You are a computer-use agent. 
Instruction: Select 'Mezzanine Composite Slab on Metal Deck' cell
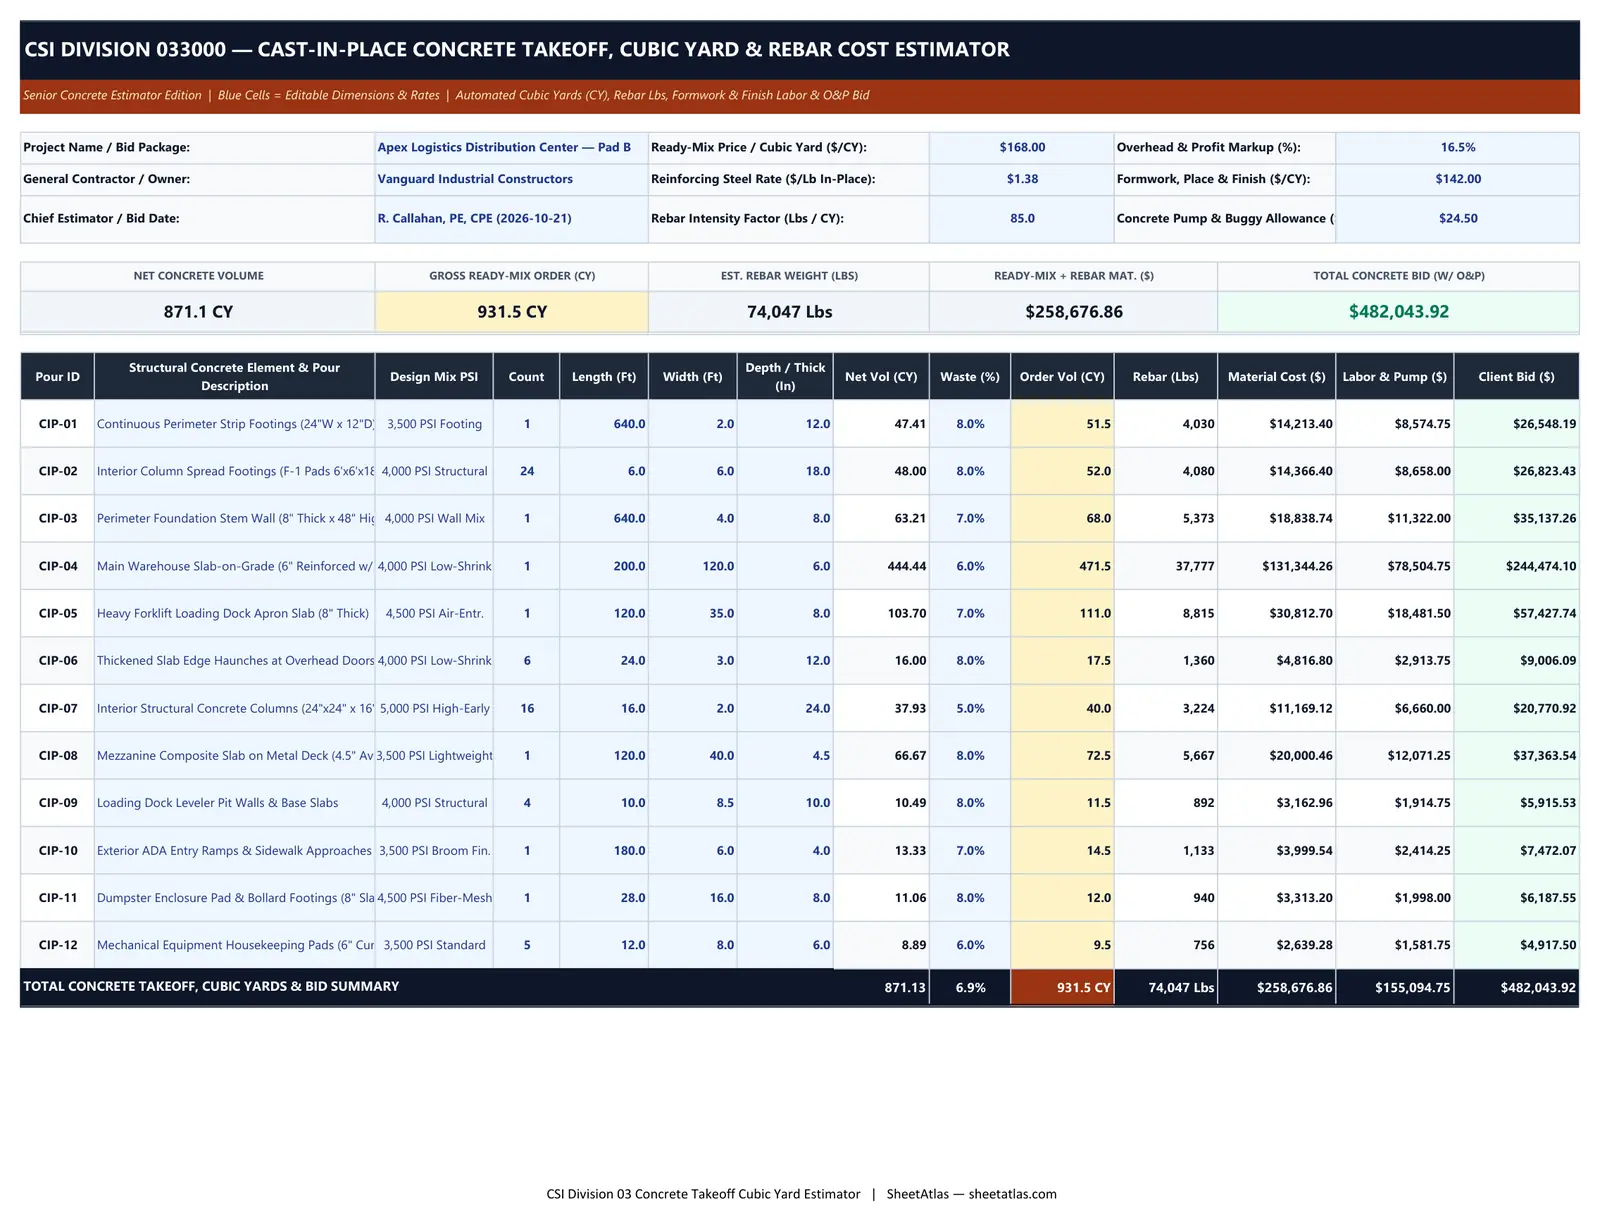click(234, 755)
